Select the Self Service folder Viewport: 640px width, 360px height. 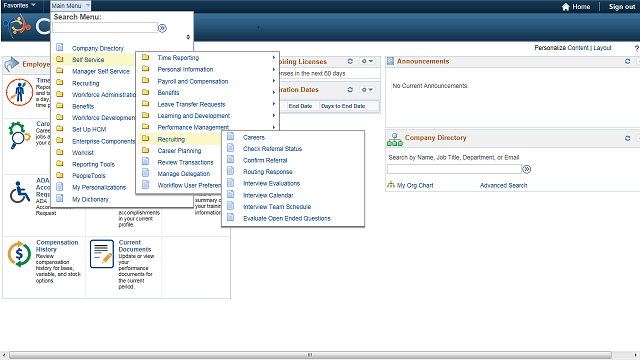pyautogui.click(x=88, y=60)
